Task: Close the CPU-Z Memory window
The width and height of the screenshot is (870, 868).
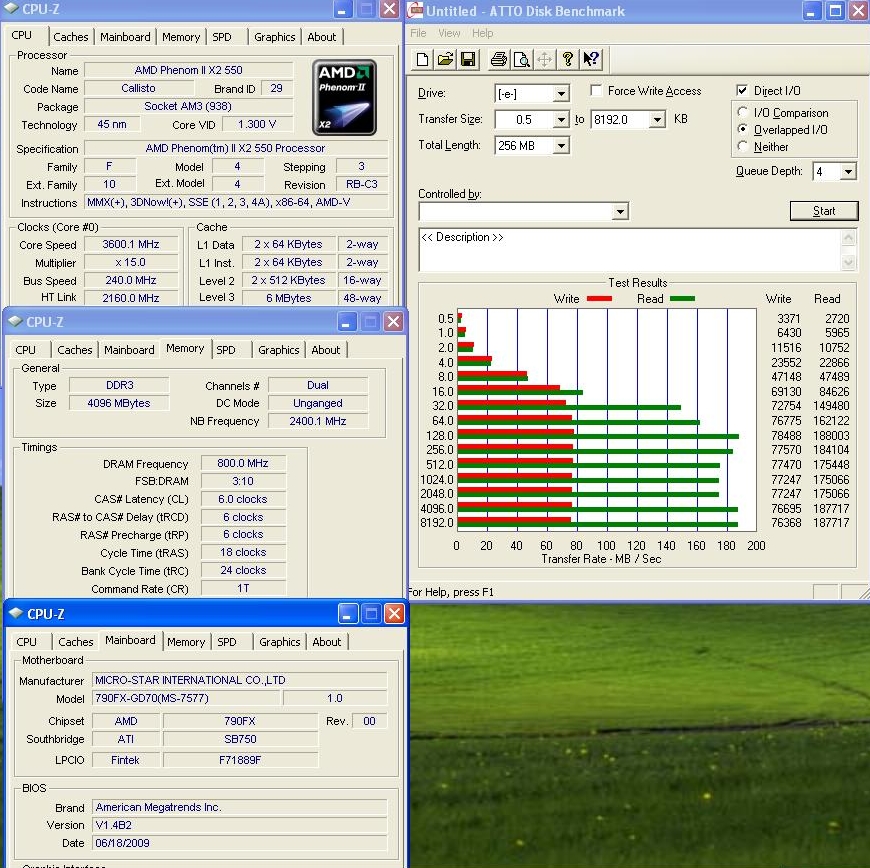Action: 393,321
